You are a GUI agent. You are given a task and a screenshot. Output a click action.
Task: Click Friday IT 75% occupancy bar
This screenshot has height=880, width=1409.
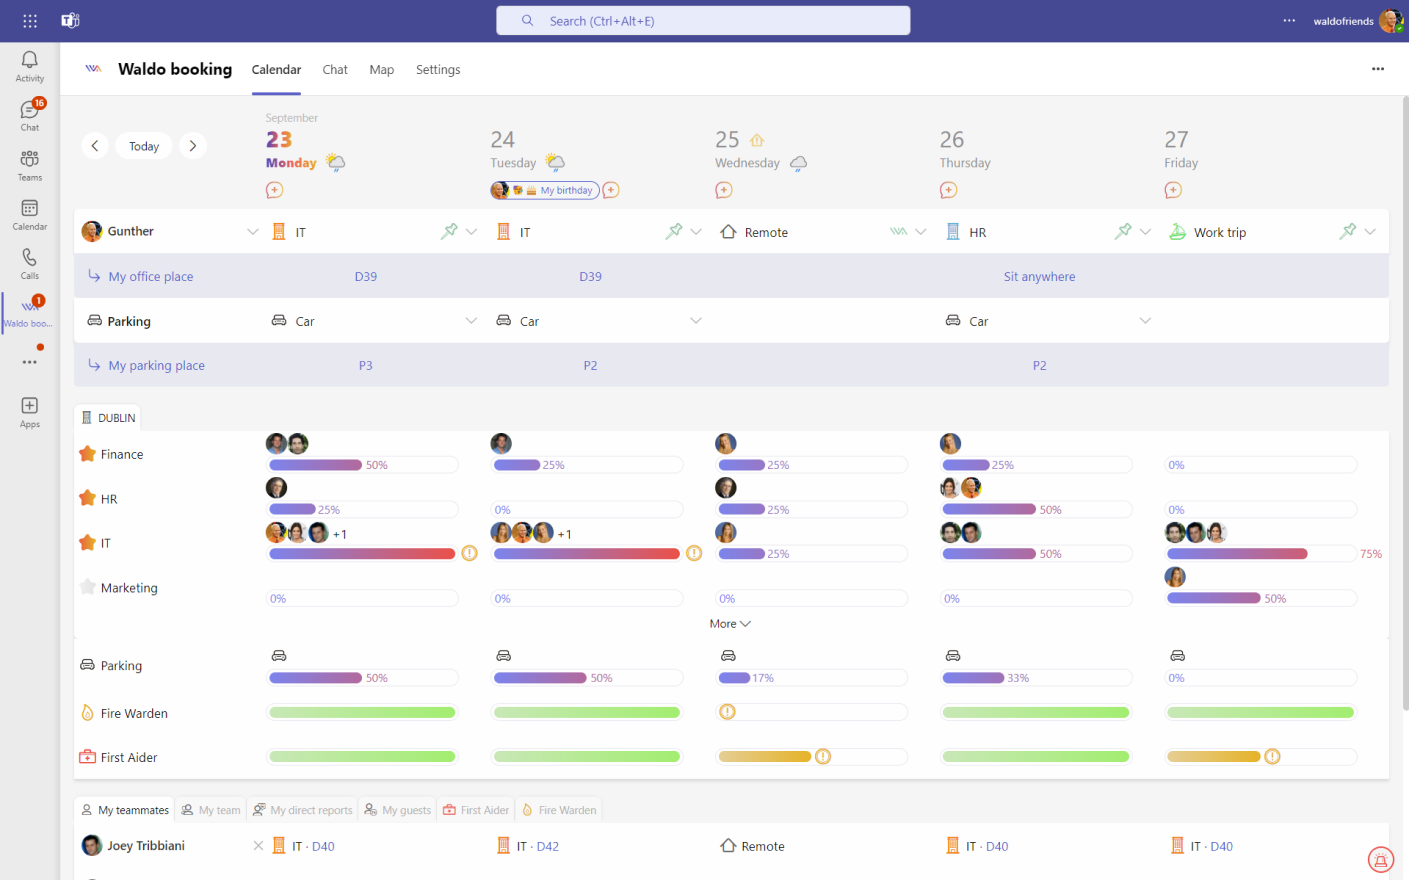(1260, 553)
